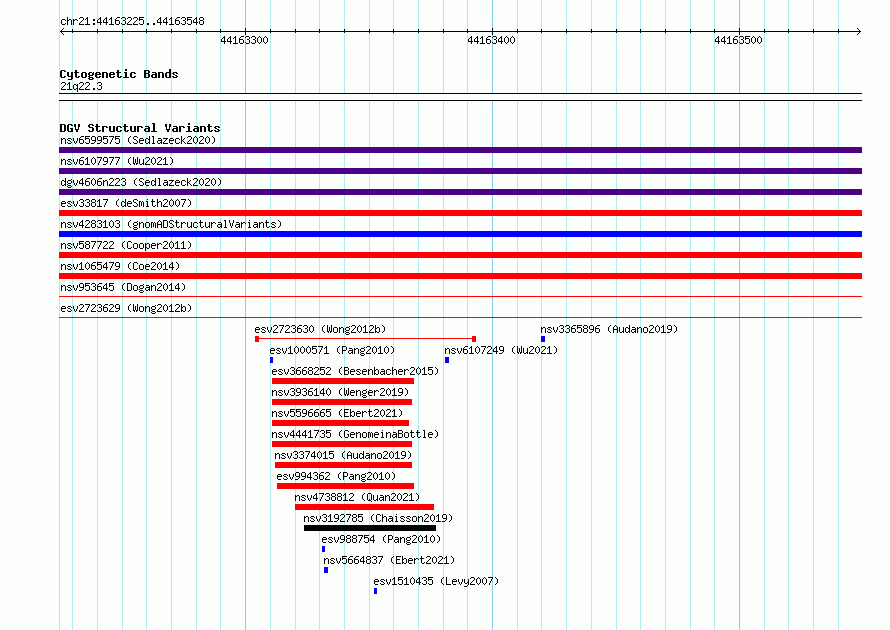Click the 44163500 ruler position label
This screenshot has height=630, width=890.
[x=738, y=40]
